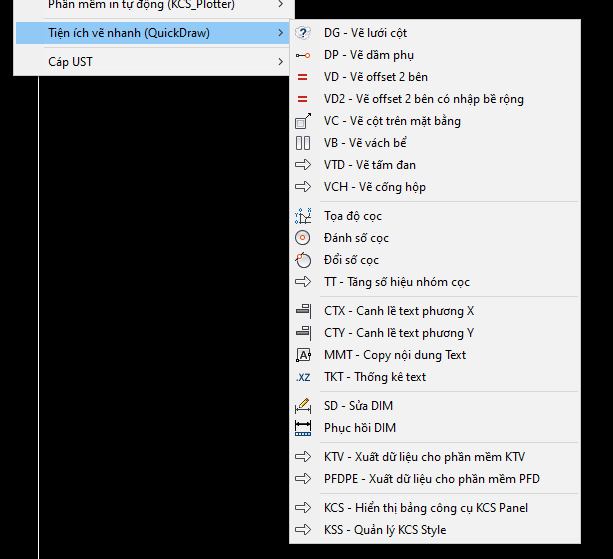Click the text A icon beside MMT - Copy nội dung Text

point(303,355)
